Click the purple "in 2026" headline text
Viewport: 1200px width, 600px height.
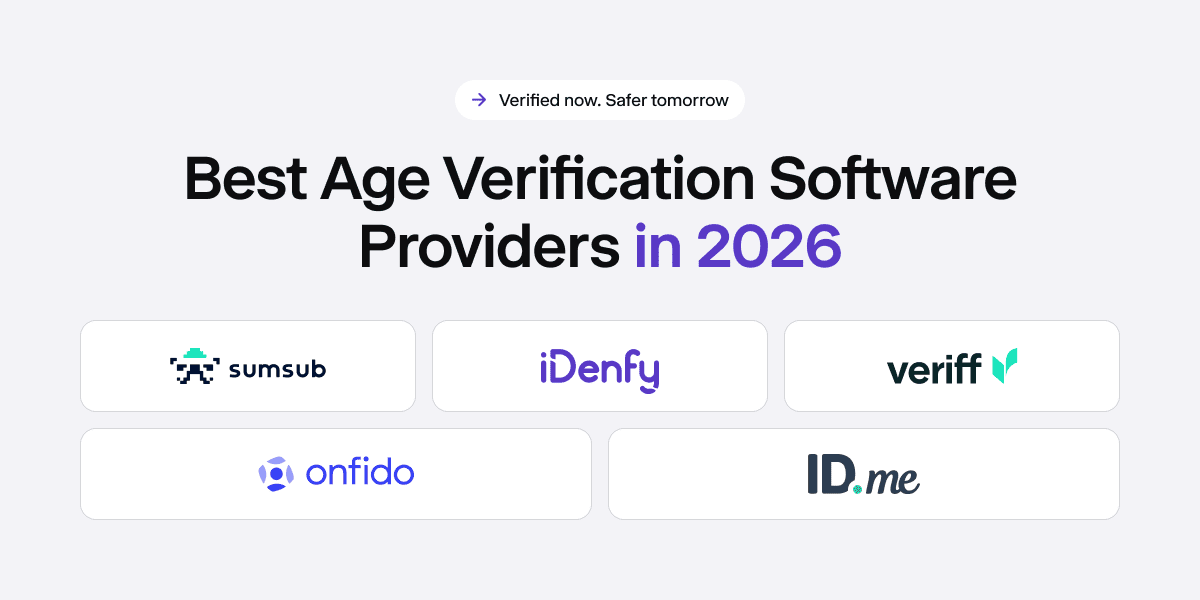click(737, 247)
